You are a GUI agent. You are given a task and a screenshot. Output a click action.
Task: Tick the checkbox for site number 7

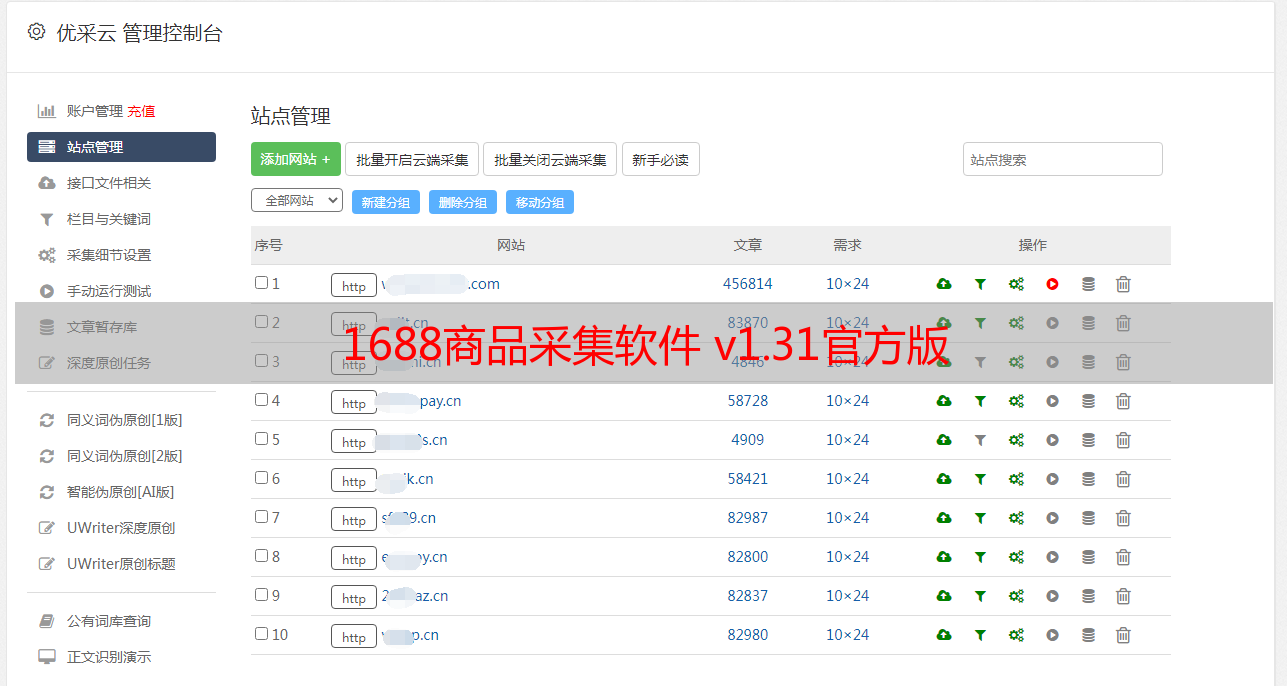point(261,517)
